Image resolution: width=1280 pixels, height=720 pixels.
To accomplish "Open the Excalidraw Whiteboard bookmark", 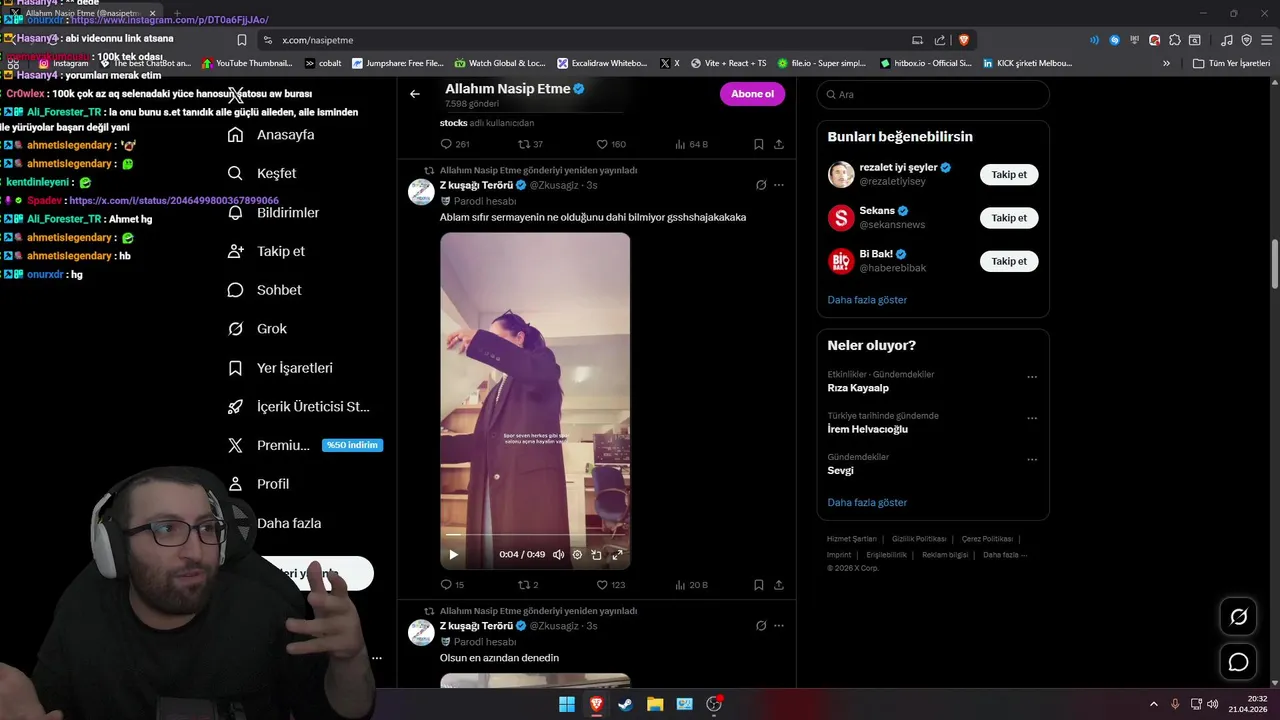I will coord(602,63).
